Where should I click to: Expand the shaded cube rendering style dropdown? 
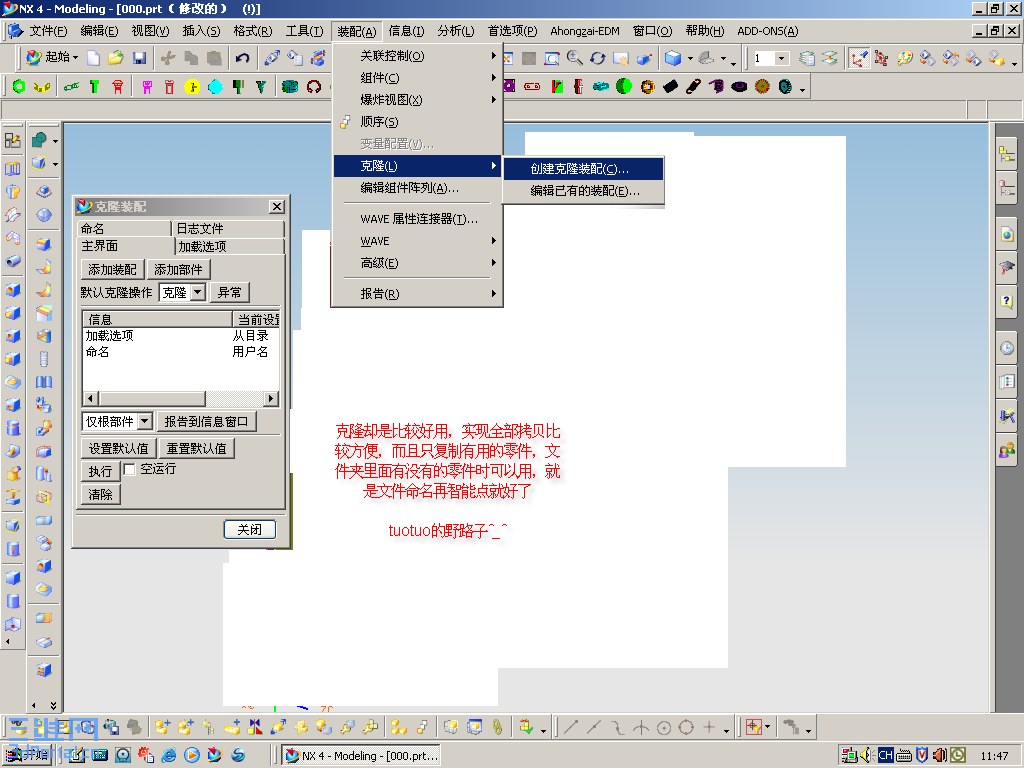click(x=690, y=58)
